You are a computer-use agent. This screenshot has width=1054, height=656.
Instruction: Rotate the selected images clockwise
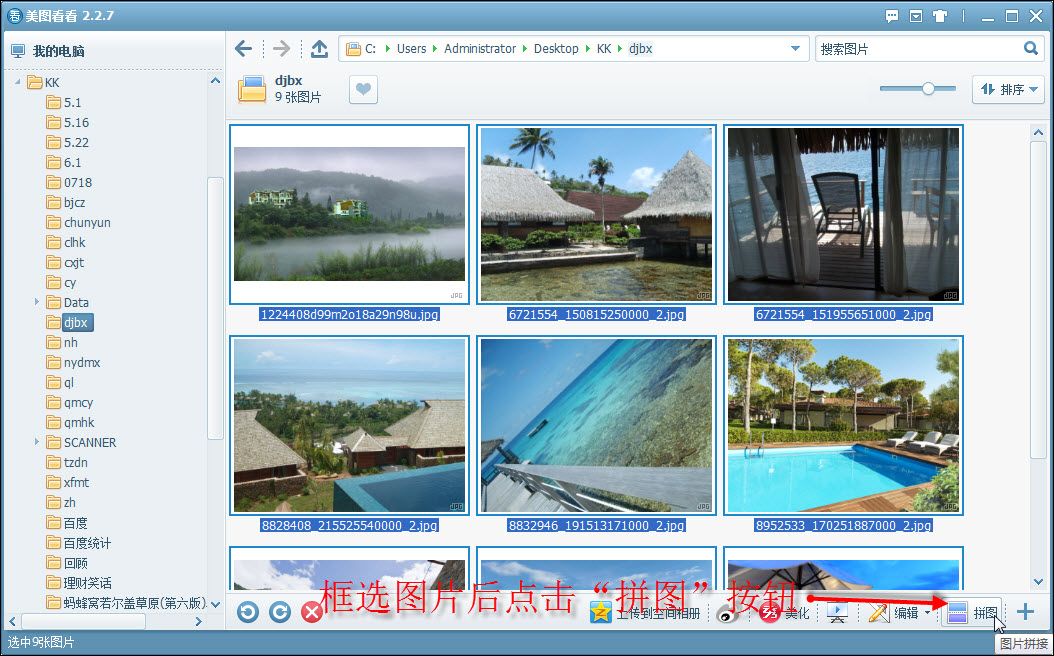coord(280,612)
